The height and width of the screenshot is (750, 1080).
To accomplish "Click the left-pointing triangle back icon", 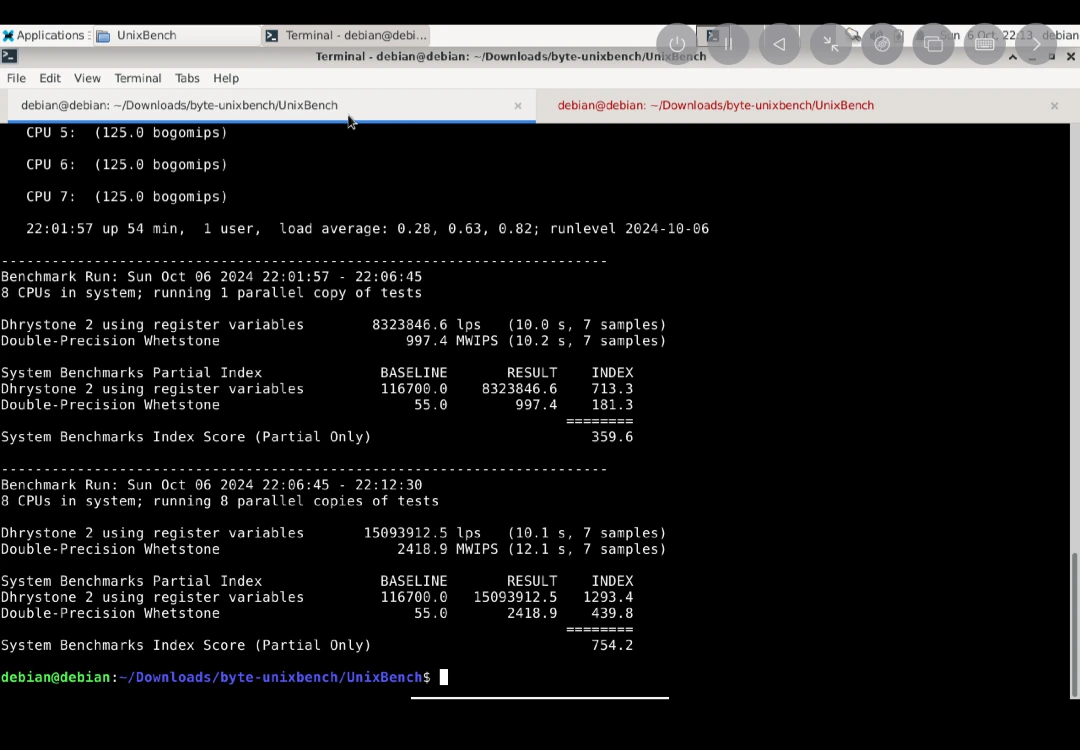I will click(779, 44).
